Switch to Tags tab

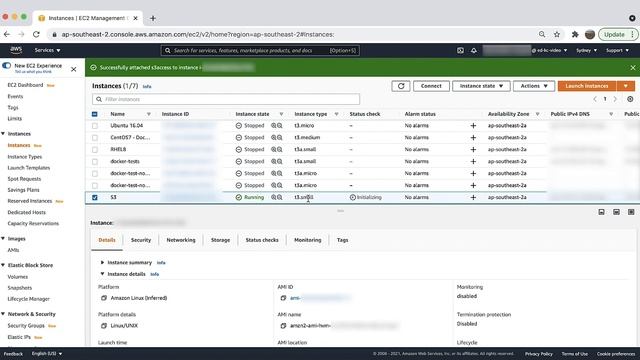click(342, 240)
